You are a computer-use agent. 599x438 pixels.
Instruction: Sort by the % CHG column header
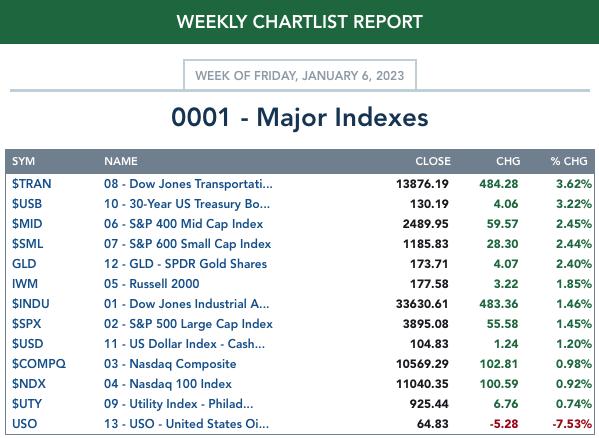(569, 161)
